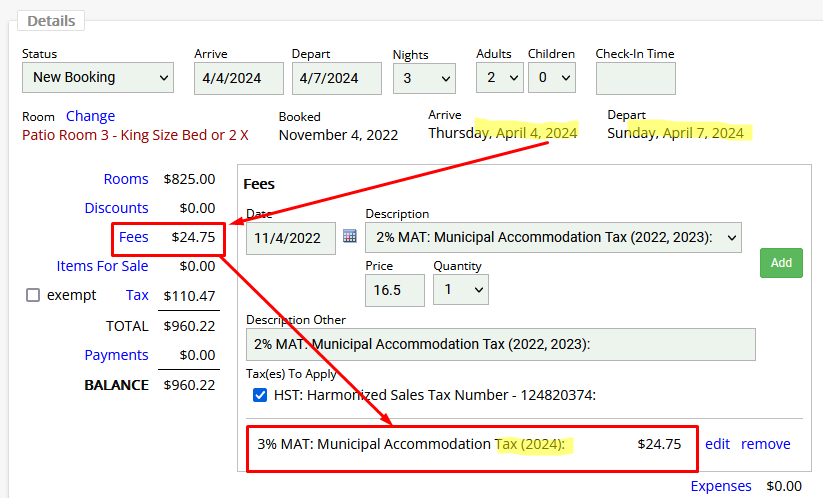The height and width of the screenshot is (498, 823).
Task: Open the Children count dropdown
Action: 552,77
